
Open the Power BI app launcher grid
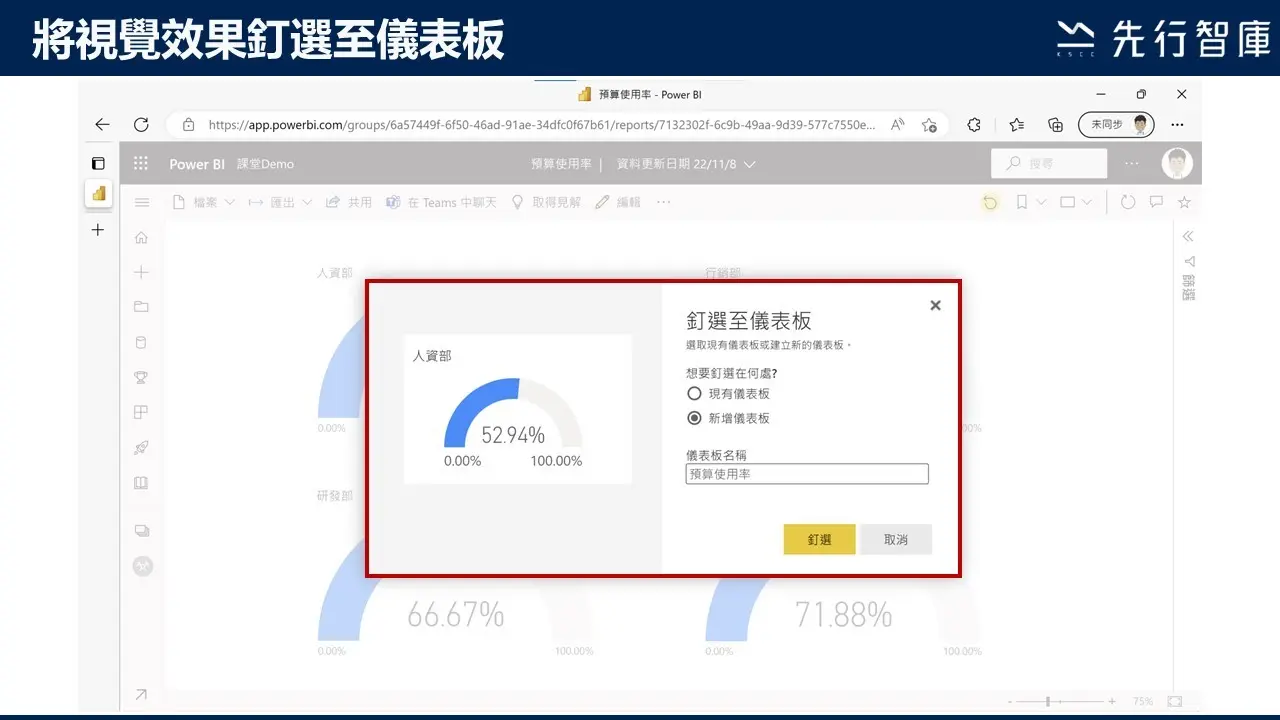[x=141, y=164]
